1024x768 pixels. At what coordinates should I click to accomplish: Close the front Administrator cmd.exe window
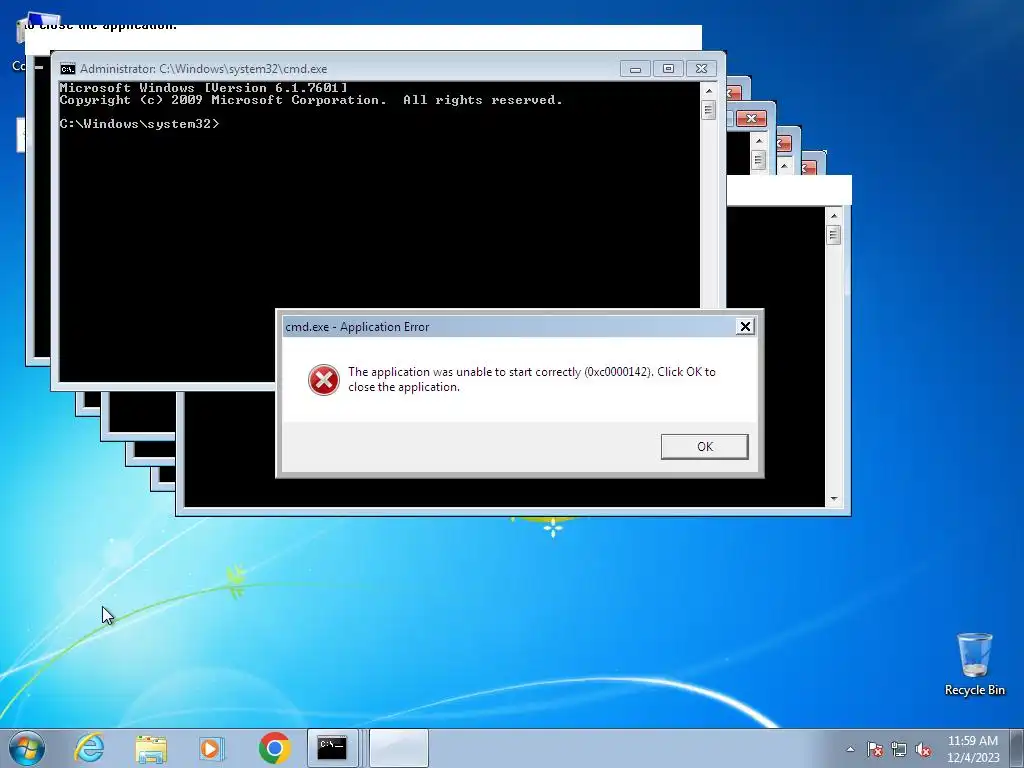point(701,69)
